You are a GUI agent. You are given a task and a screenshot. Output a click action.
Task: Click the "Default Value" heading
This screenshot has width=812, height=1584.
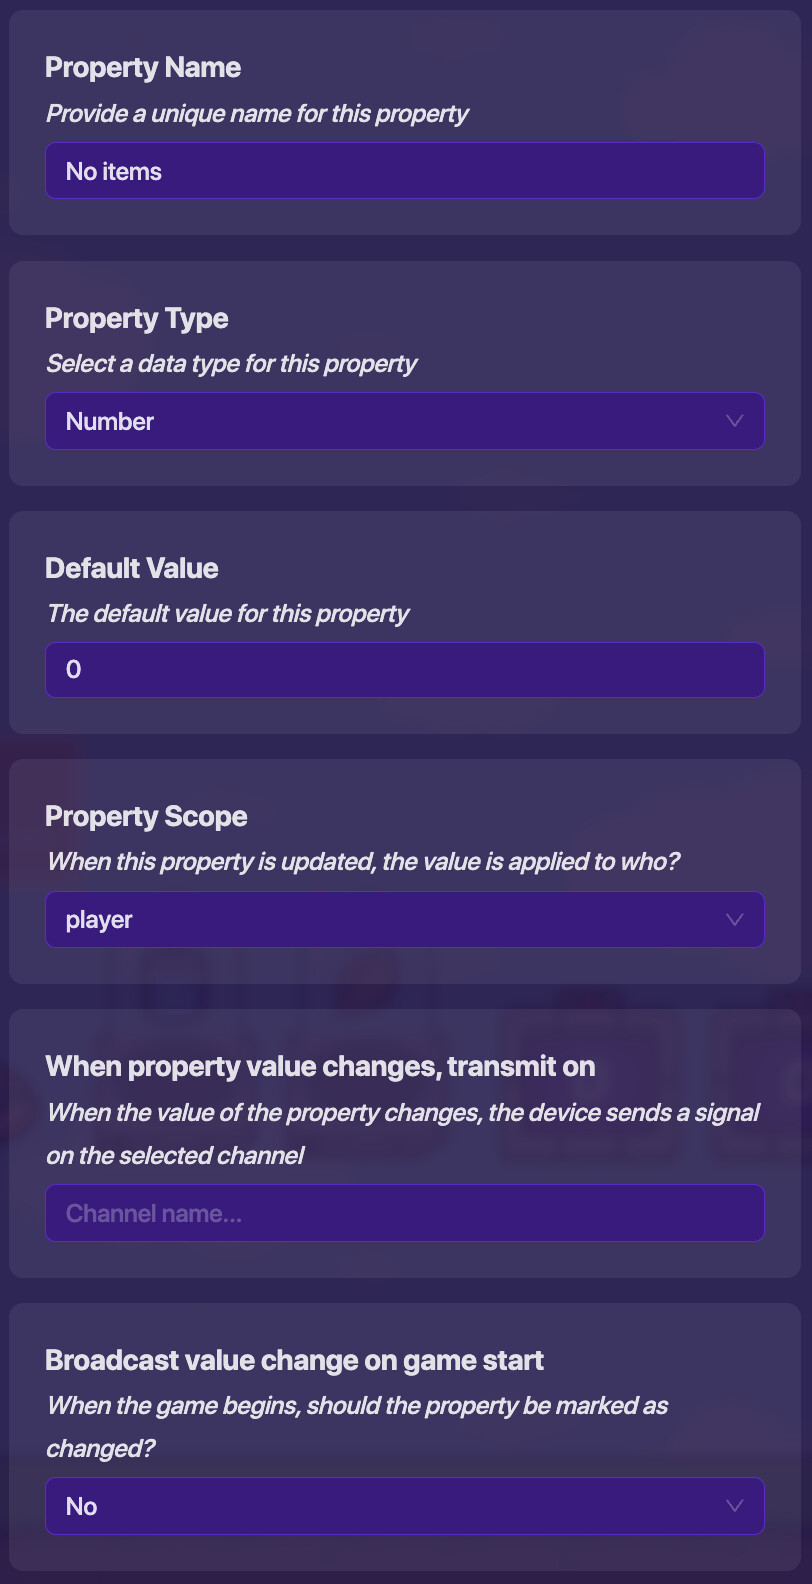132,568
